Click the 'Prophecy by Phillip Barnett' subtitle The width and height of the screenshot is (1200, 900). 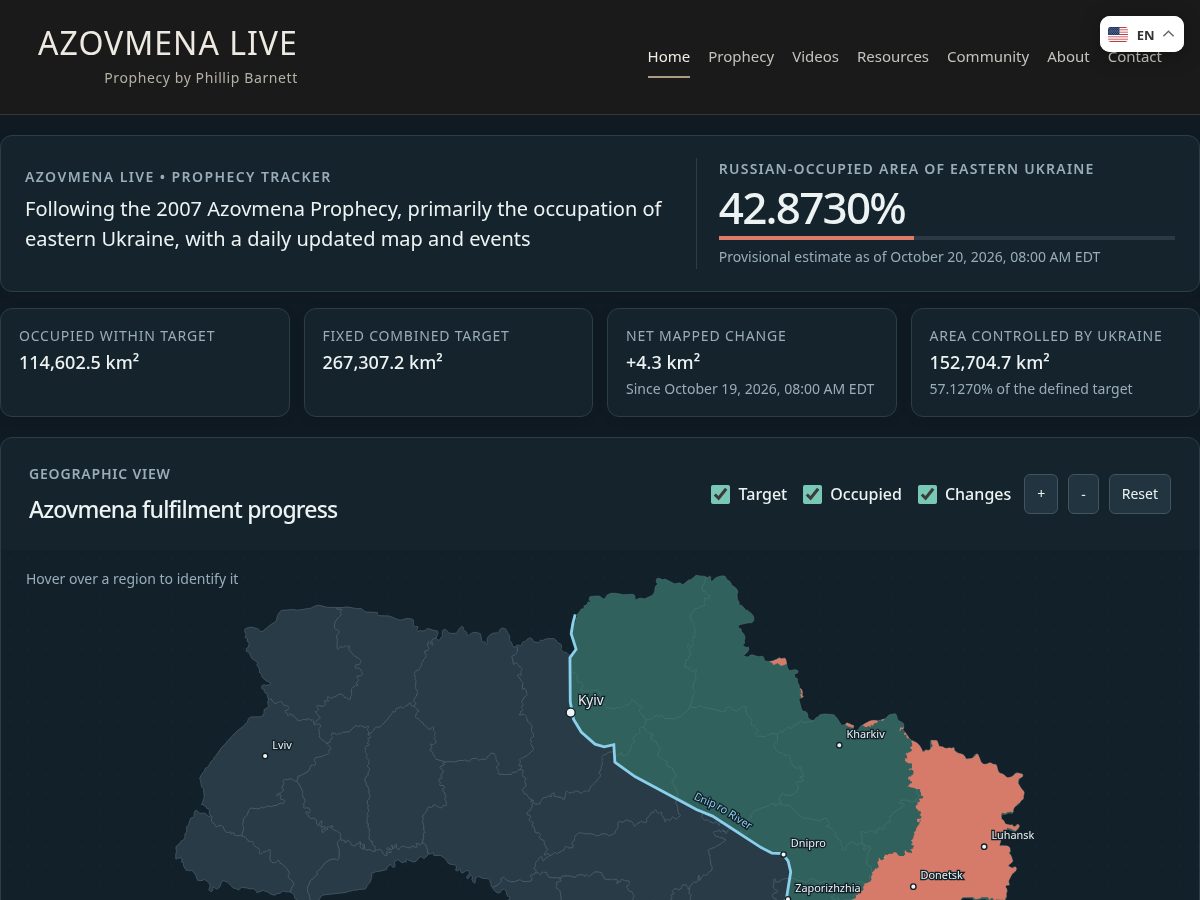pyautogui.click(x=201, y=78)
